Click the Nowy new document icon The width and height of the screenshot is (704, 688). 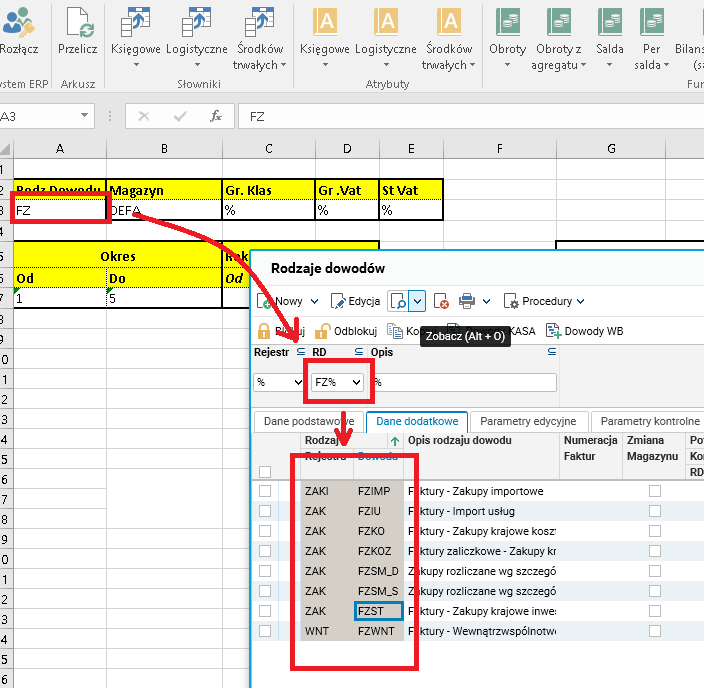pyautogui.click(x=264, y=301)
